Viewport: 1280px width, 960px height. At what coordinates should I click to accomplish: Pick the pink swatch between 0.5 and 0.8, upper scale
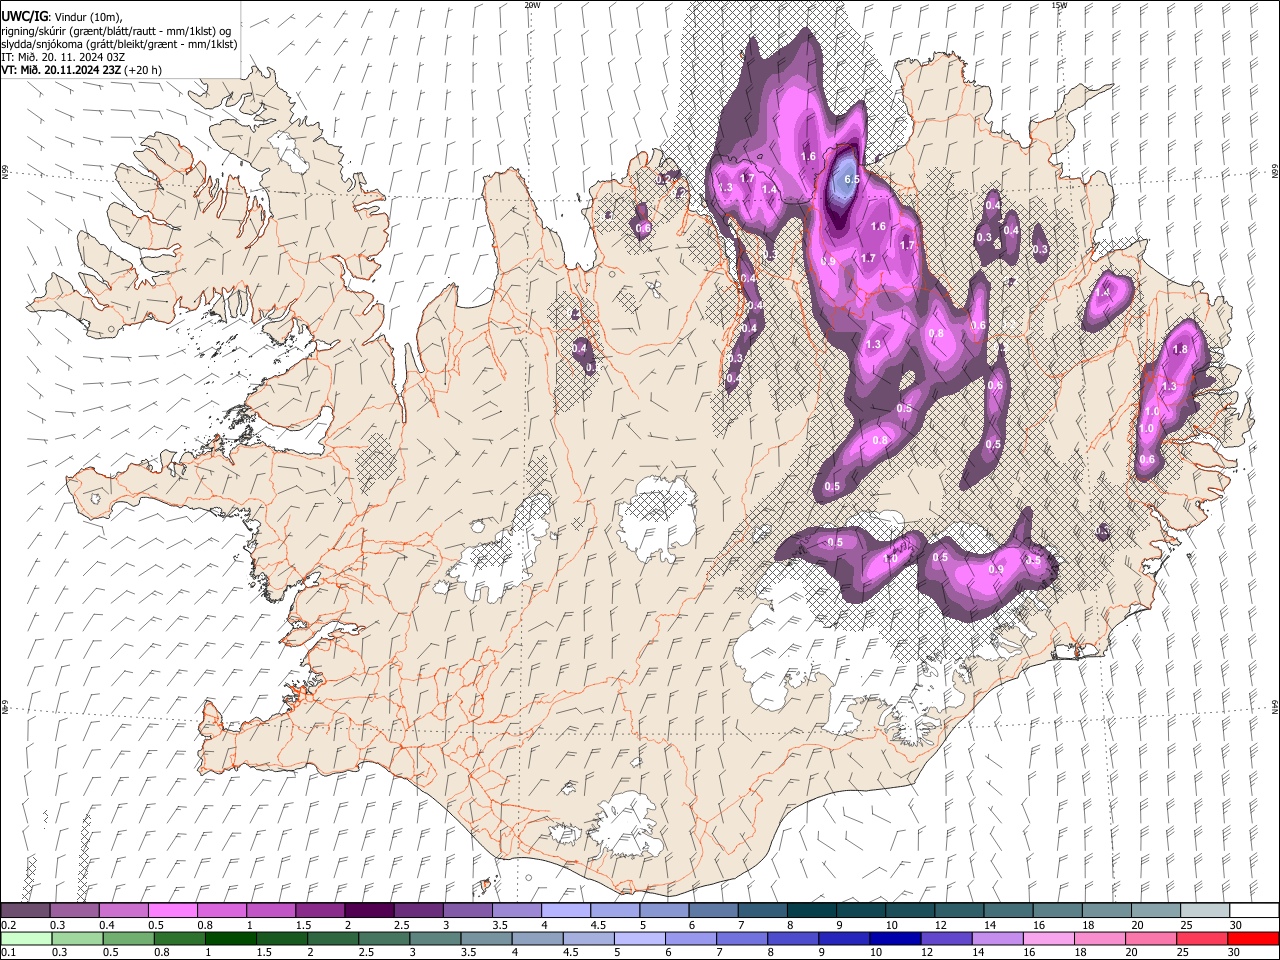point(172,911)
